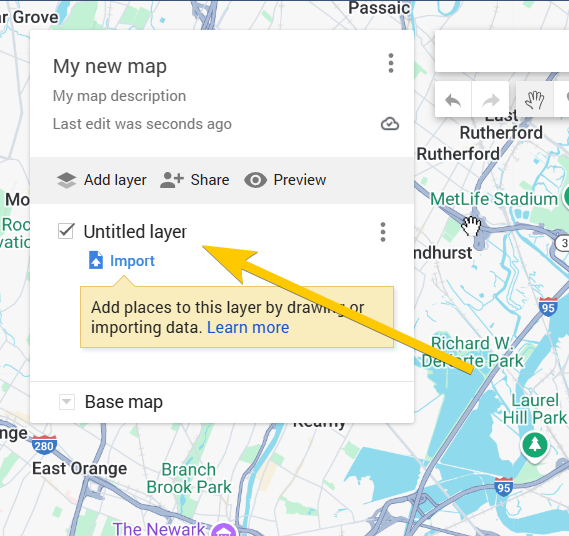
Task: Select the hand pan tool
Action: click(x=534, y=99)
